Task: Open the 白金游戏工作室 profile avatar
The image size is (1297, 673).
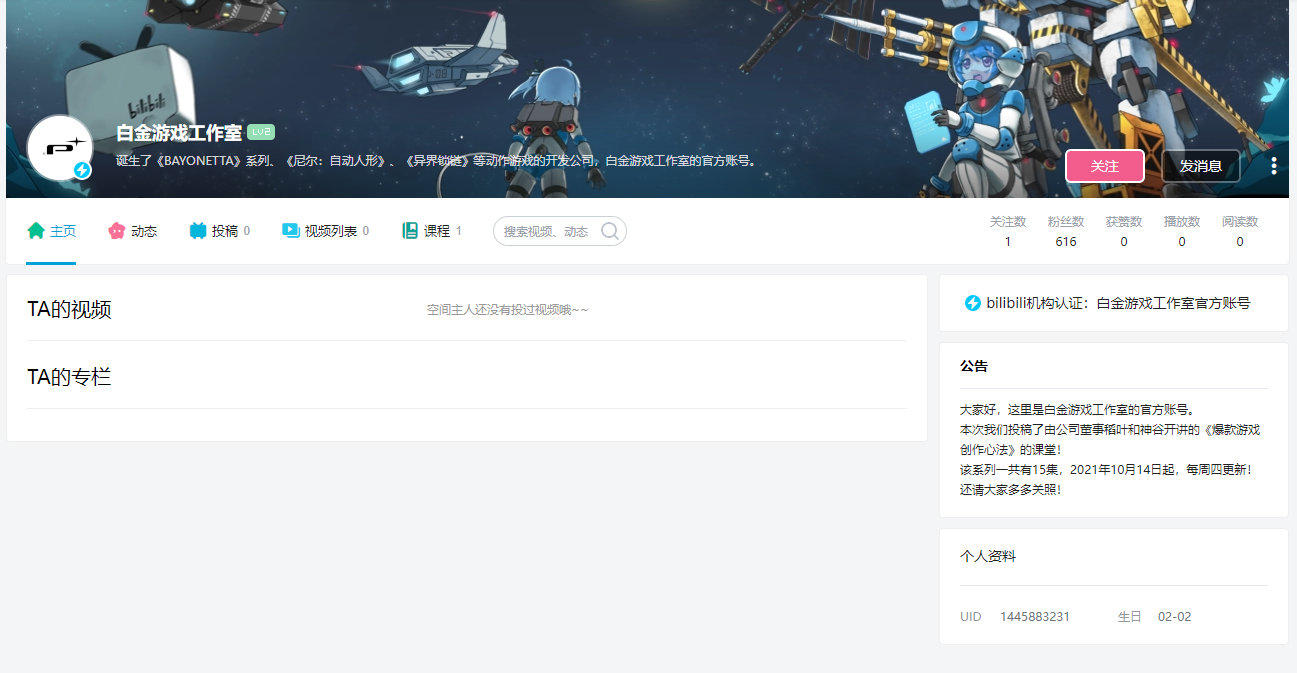Action: [x=60, y=147]
